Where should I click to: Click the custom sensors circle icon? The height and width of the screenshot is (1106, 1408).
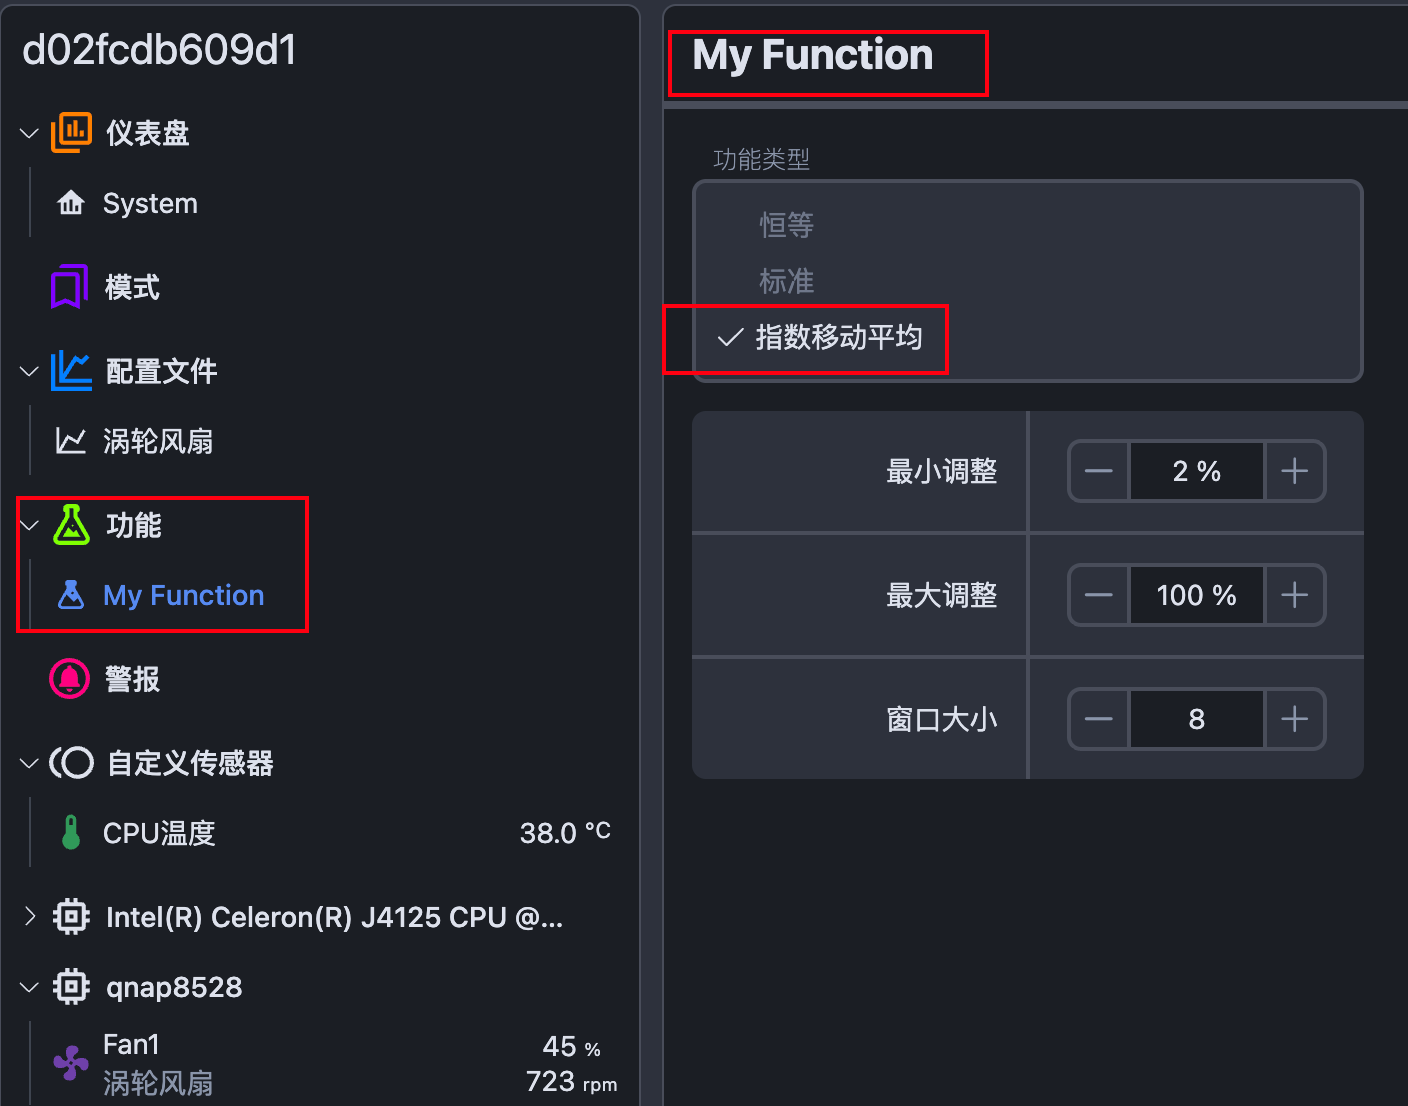tap(72, 763)
